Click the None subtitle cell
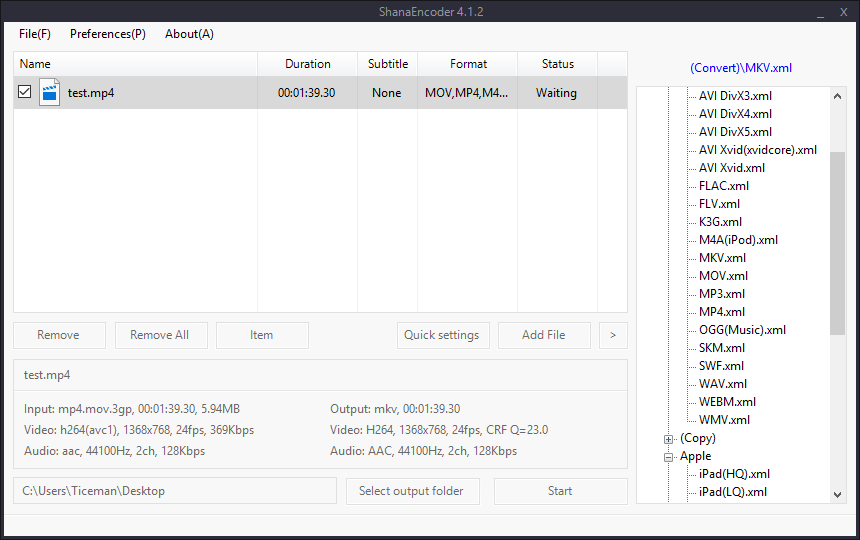The image size is (860, 540). [387, 93]
